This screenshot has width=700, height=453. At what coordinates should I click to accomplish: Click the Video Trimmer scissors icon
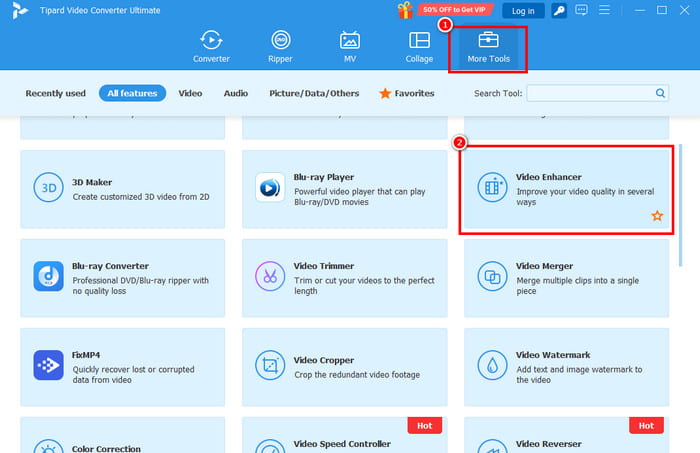point(270,276)
